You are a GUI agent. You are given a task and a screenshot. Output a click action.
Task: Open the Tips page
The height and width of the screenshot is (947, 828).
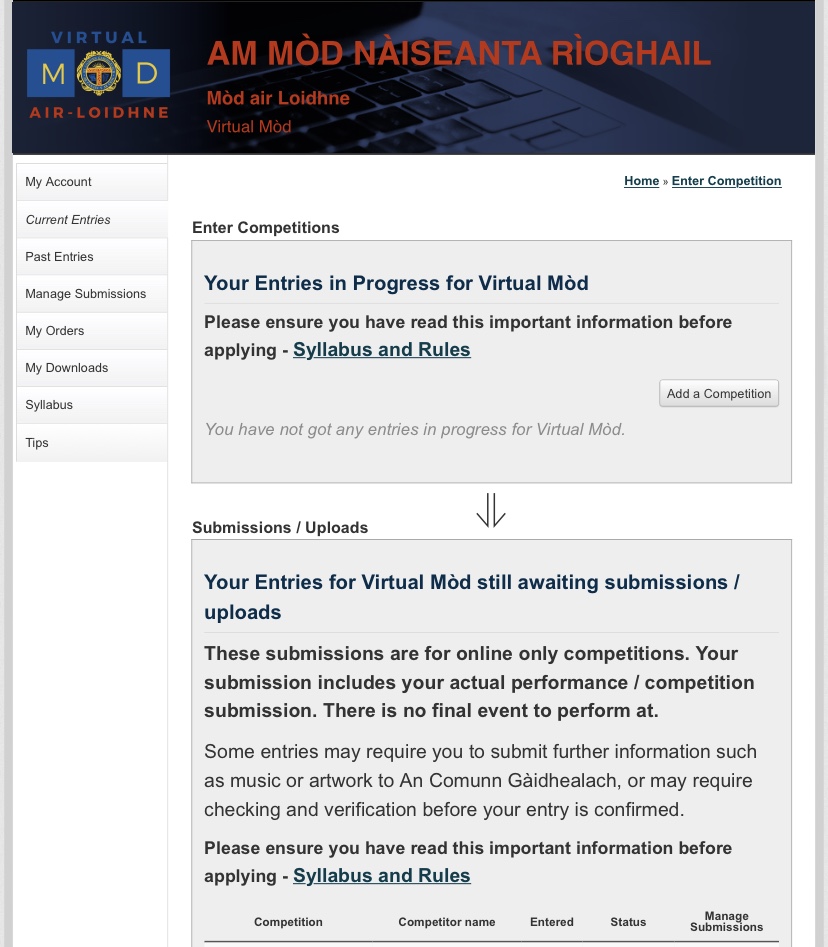pyautogui.click(x=92, y=443)
